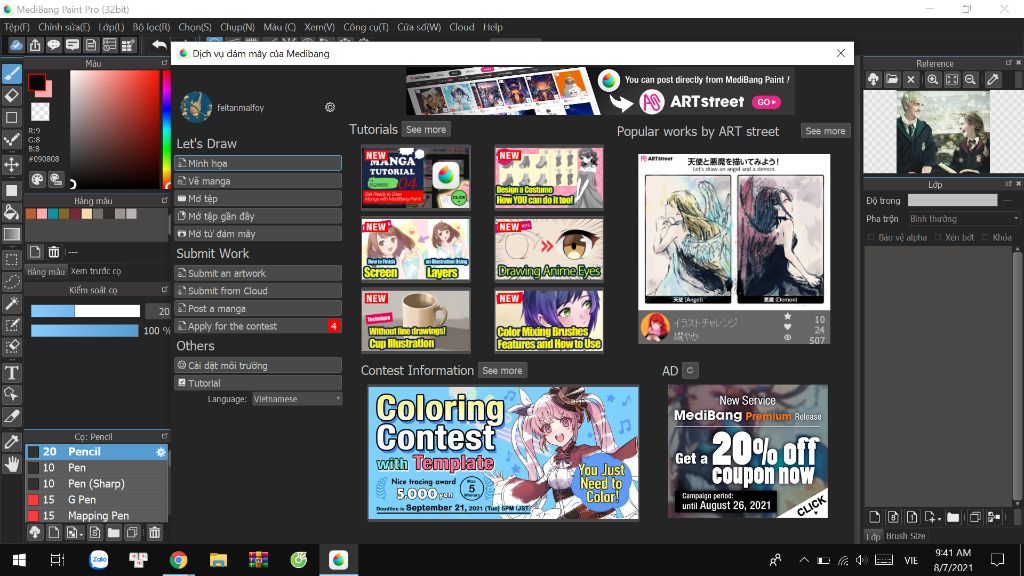The width and height of the screenshot is (1024, 576).
Task: Undock the Màu color panel
Action: (165, 63)
